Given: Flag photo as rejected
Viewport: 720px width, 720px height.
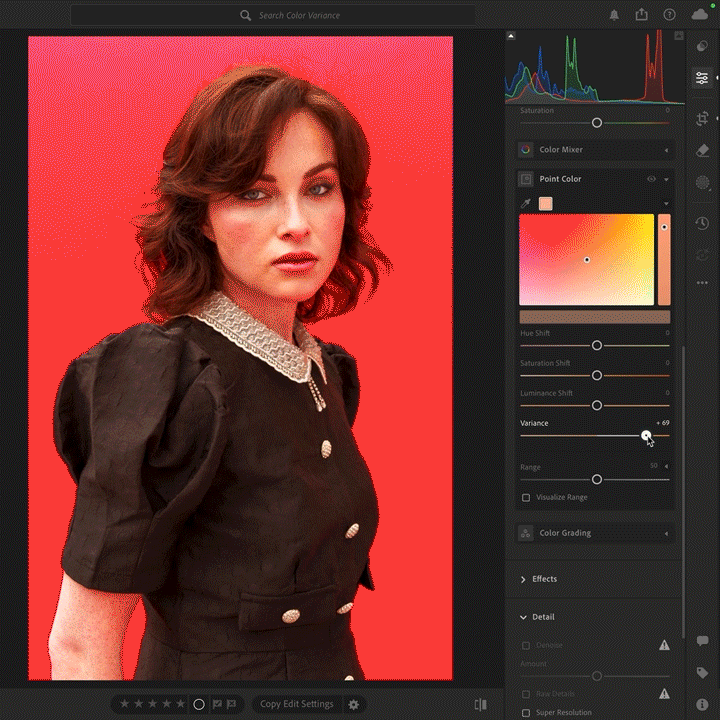Looking at the screenshot, I should point(231,704).
